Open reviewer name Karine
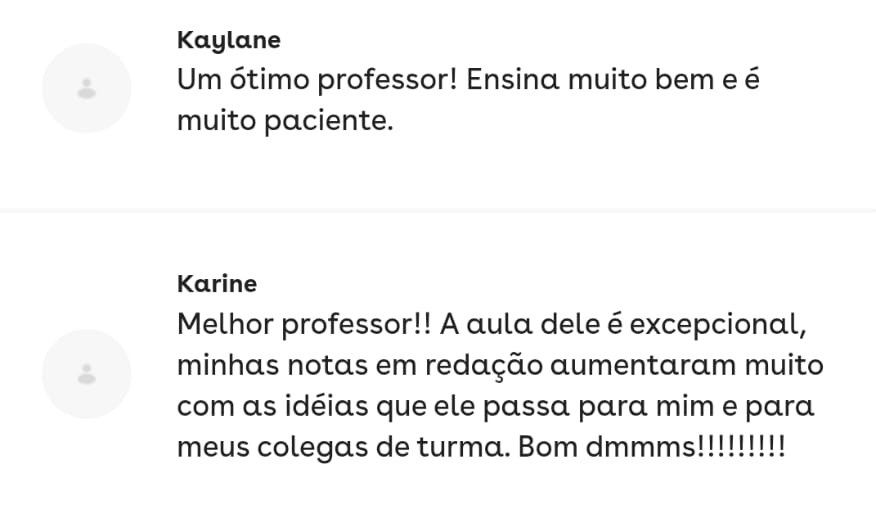 [217, 283]
